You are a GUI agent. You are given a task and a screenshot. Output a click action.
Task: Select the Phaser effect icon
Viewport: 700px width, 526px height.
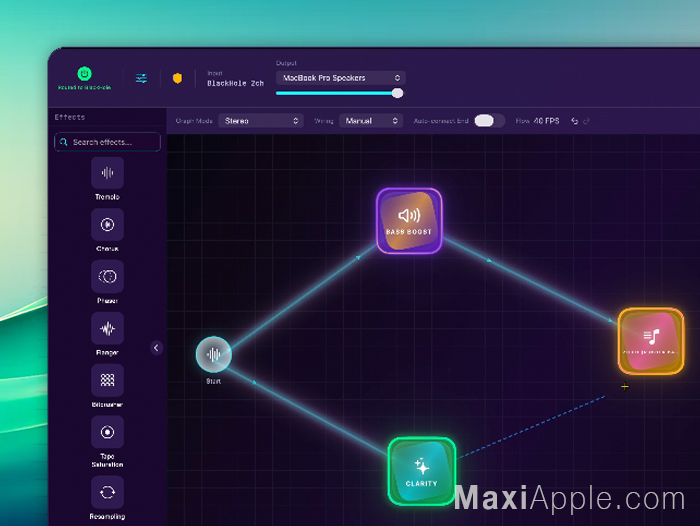pyautogui.click(x=107, y=276)
